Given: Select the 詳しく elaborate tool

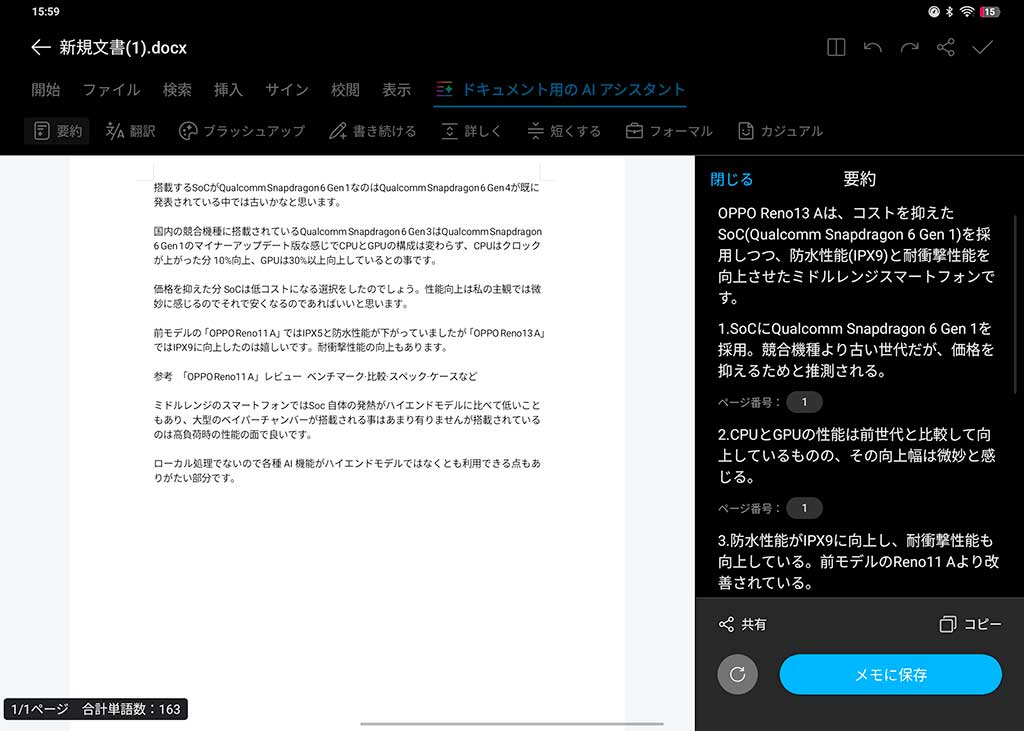Looking at the screenshot, I should (471, 131).
